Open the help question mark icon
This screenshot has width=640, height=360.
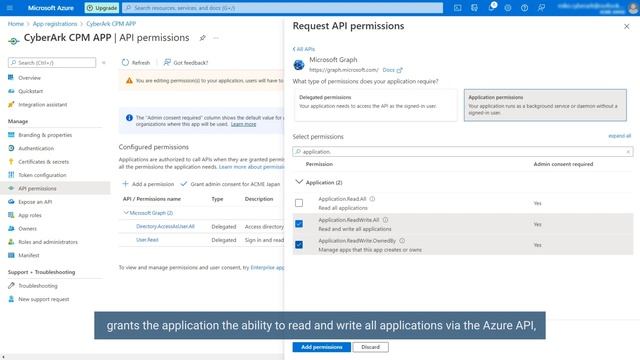click(524, 8)
